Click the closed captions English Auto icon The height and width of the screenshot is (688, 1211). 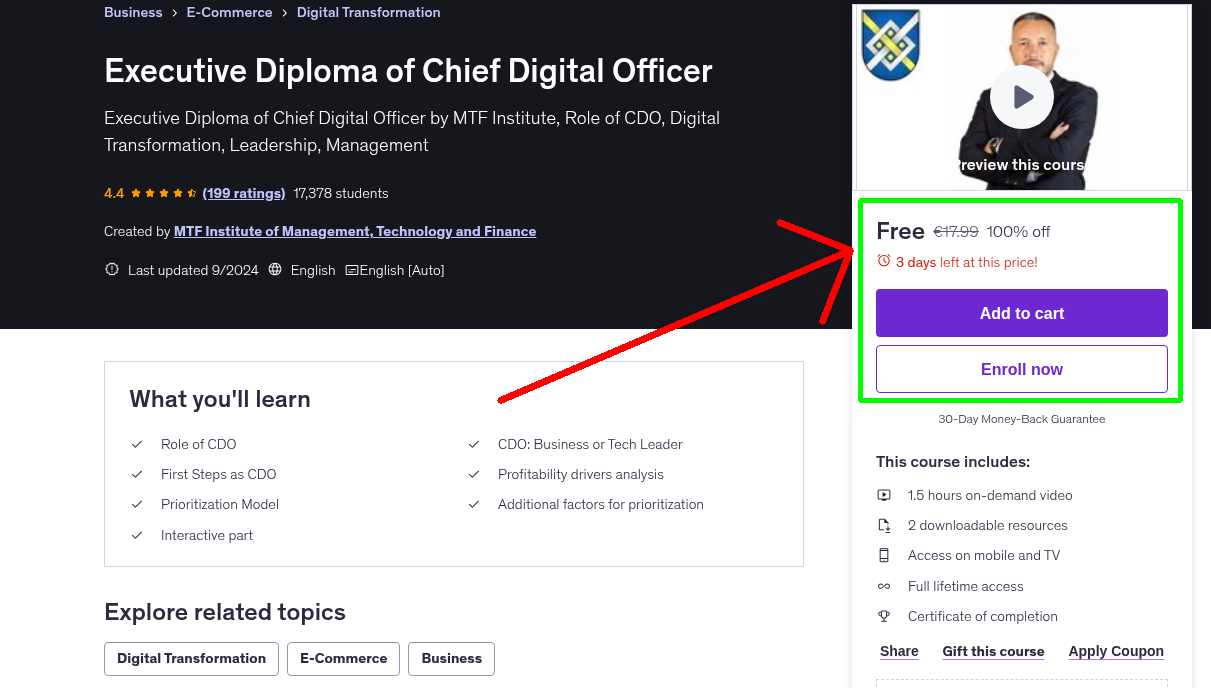tap(354, 270)
